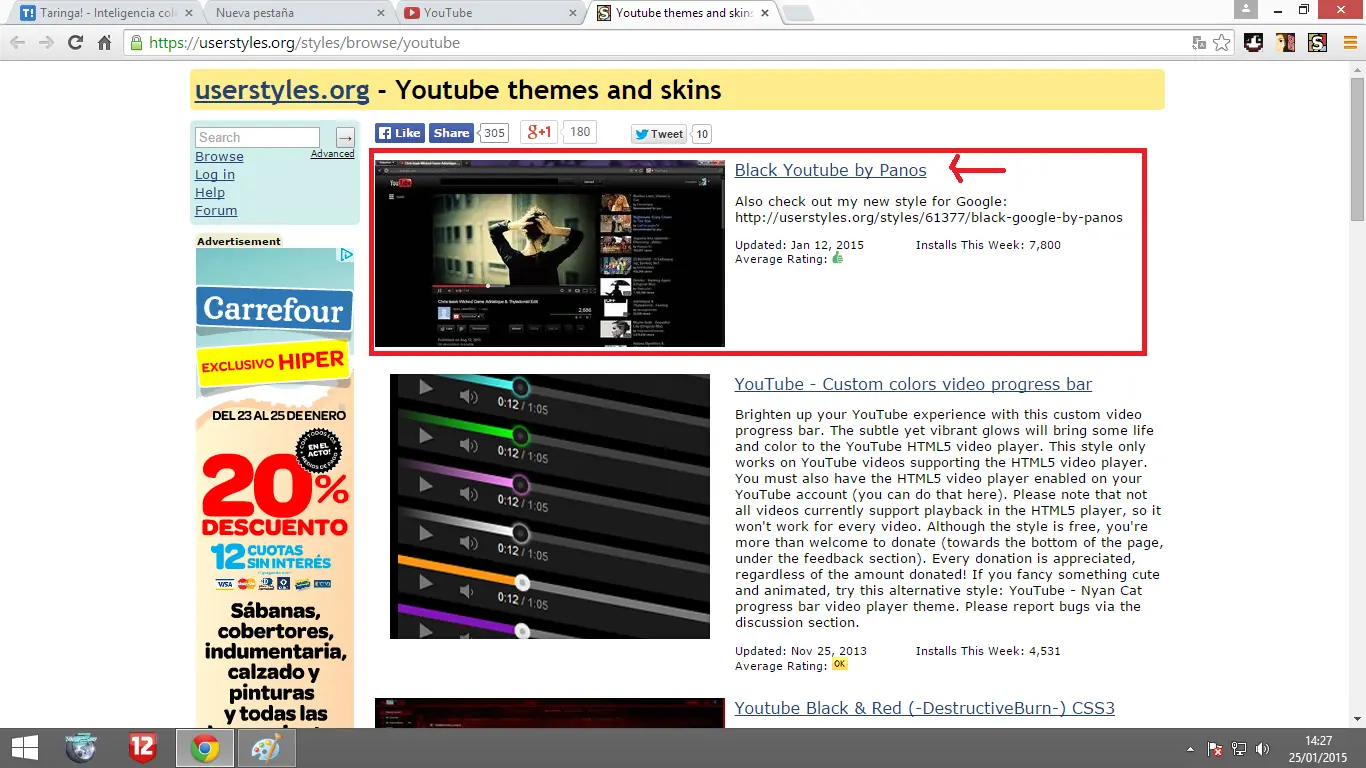Image resolution: width=1366 pixels, height=768 pixels.
Task: Click the yellow OK rating icon
Action: (x=839, y=664)
